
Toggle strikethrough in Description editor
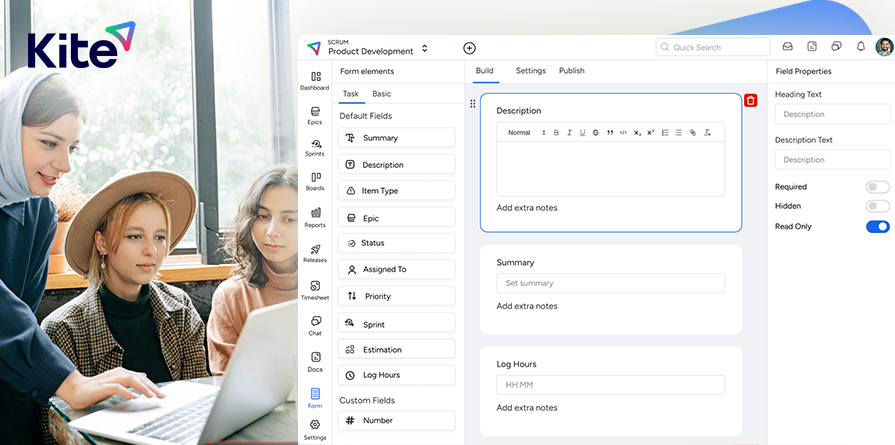click(x=596, y=132)
